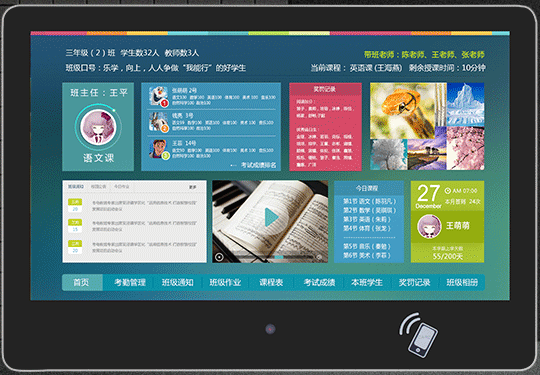The image size is (540, 375).
Task: Click the clock icon beside AM 07:00
Action: click(448, 191)
